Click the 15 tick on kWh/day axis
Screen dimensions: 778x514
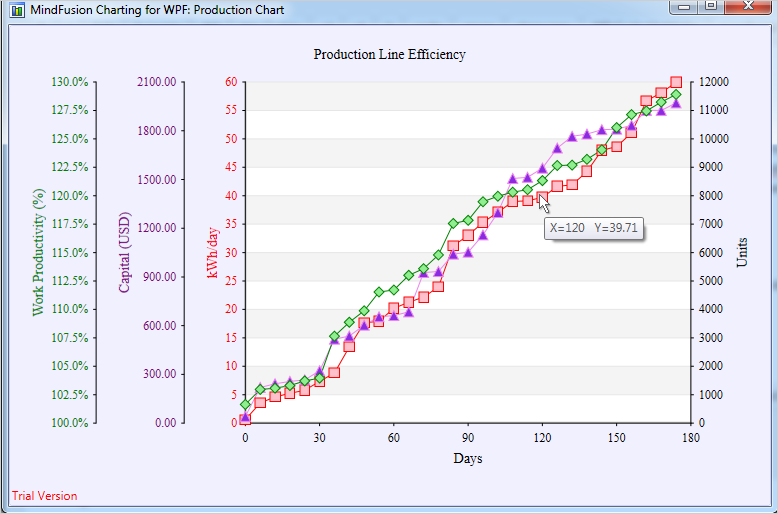[232, 338]
